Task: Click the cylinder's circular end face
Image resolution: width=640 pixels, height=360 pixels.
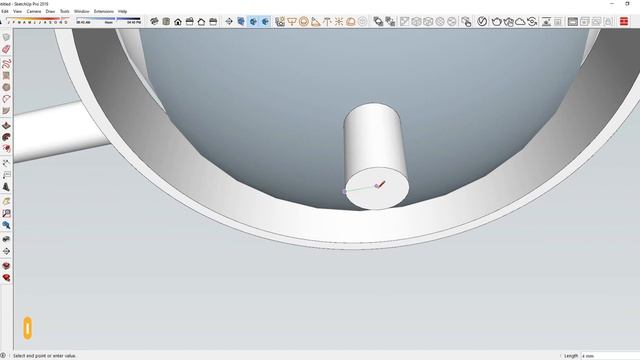Action: click(377, 189)
